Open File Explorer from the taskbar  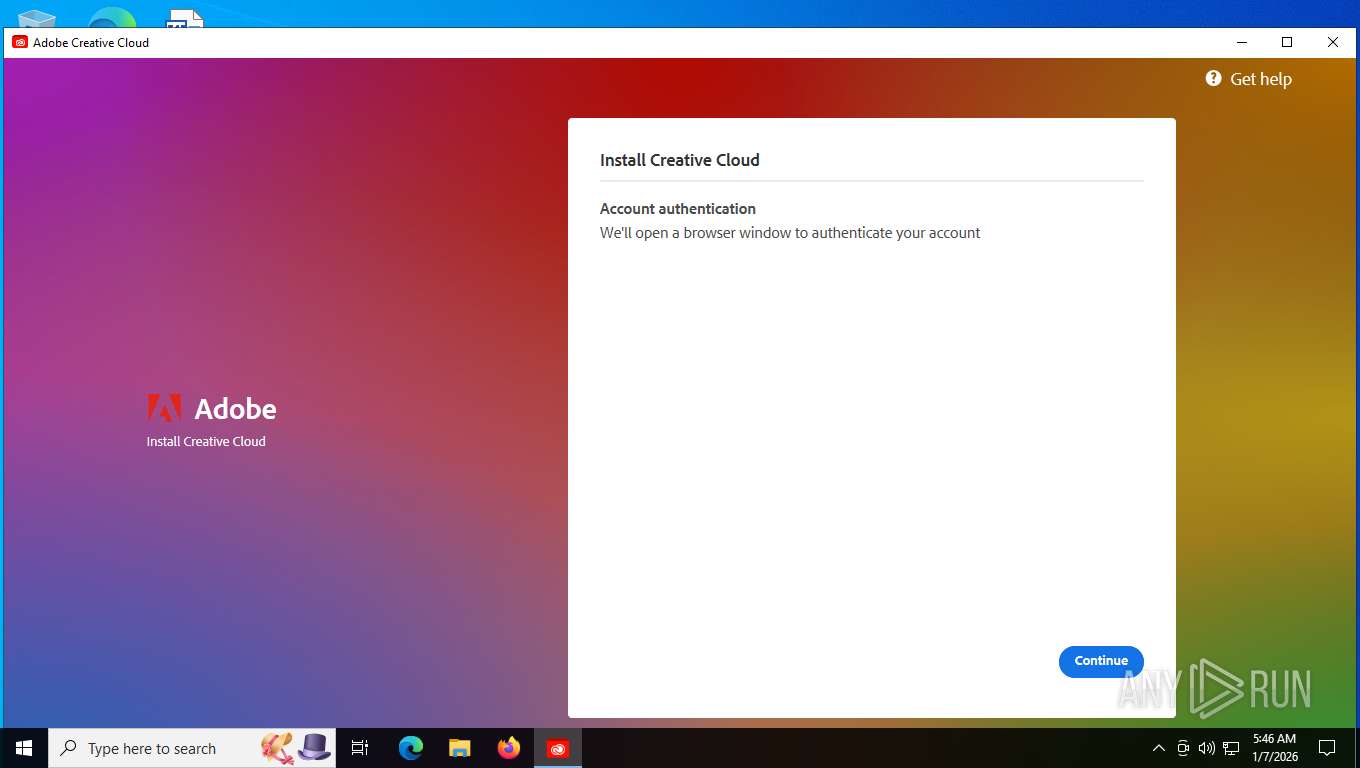459,748
